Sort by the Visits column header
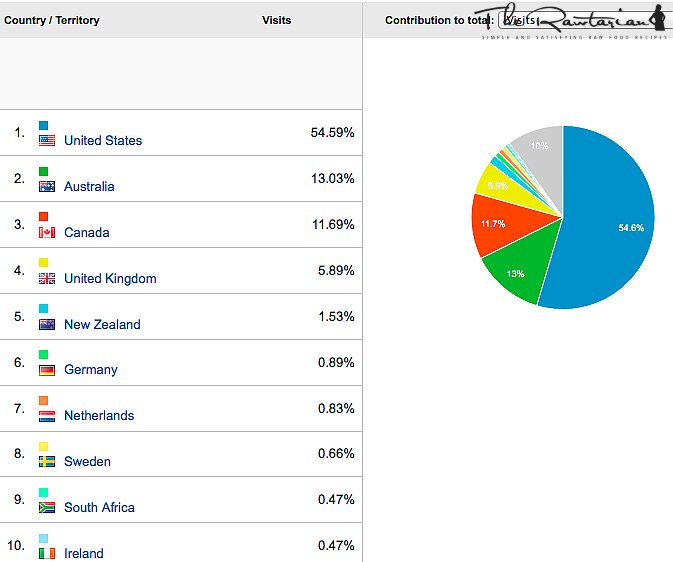Viewport: 673px width, 562px height. click(276, 20)
